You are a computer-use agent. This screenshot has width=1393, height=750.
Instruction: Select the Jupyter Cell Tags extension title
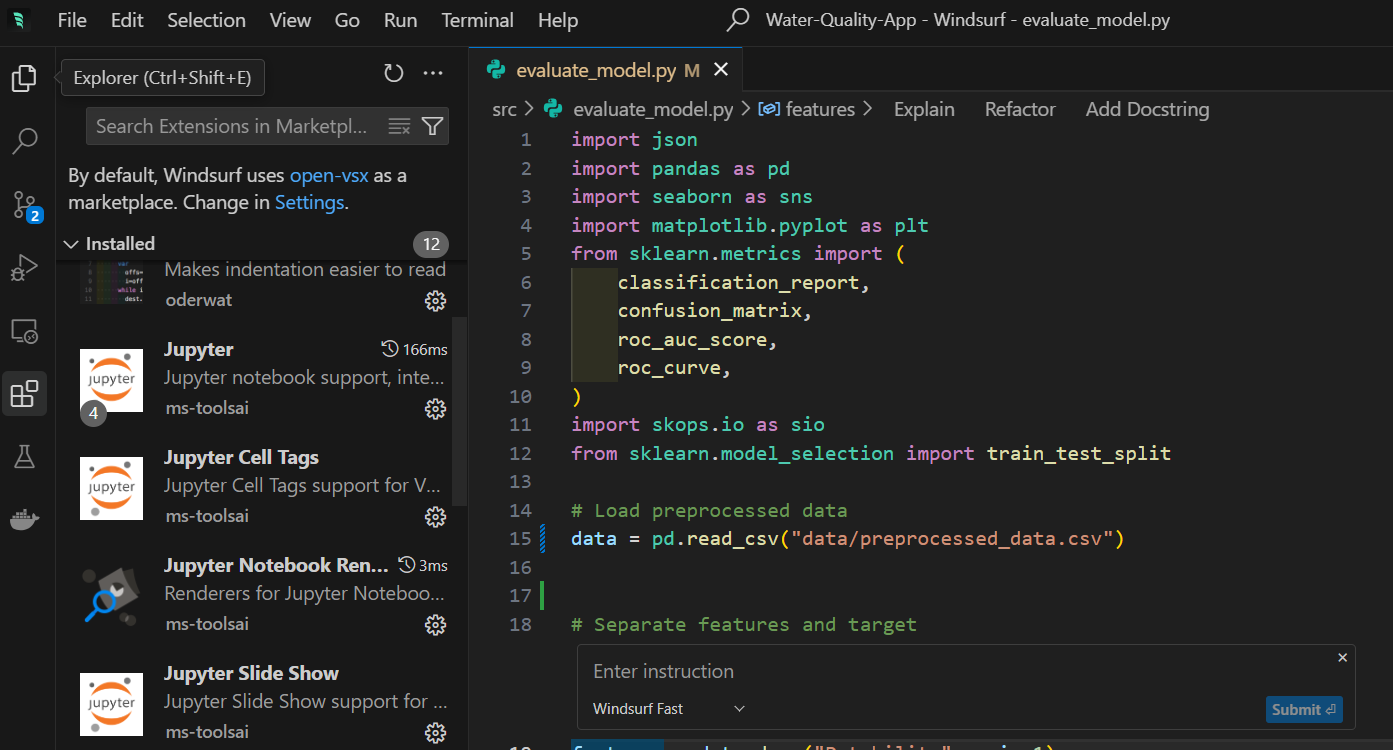point(242,457)
